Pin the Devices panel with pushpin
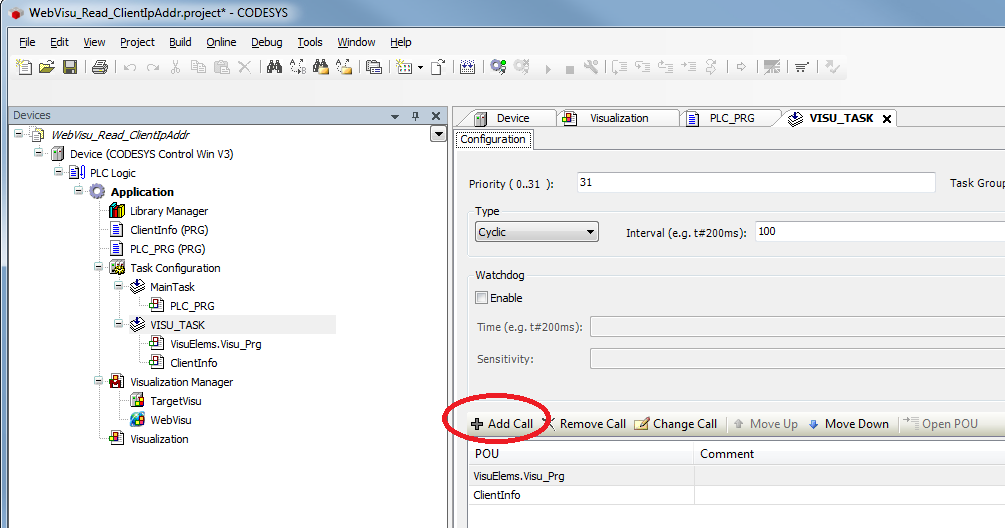The width and height of the screenshot is (1005, 528). tap(416, 116)
